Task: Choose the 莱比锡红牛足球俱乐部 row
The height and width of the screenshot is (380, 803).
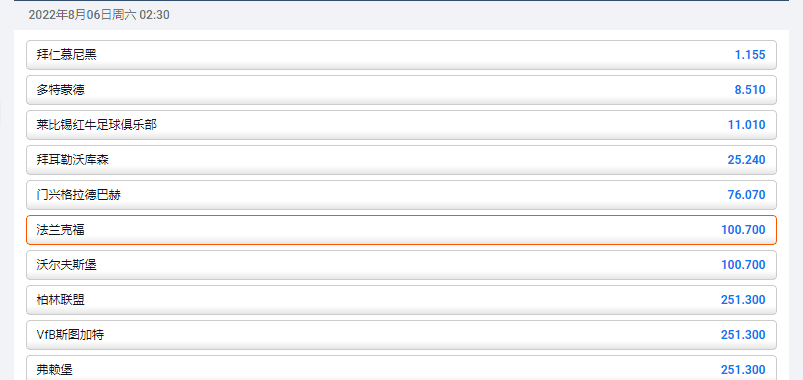Action: coord(402,125)
